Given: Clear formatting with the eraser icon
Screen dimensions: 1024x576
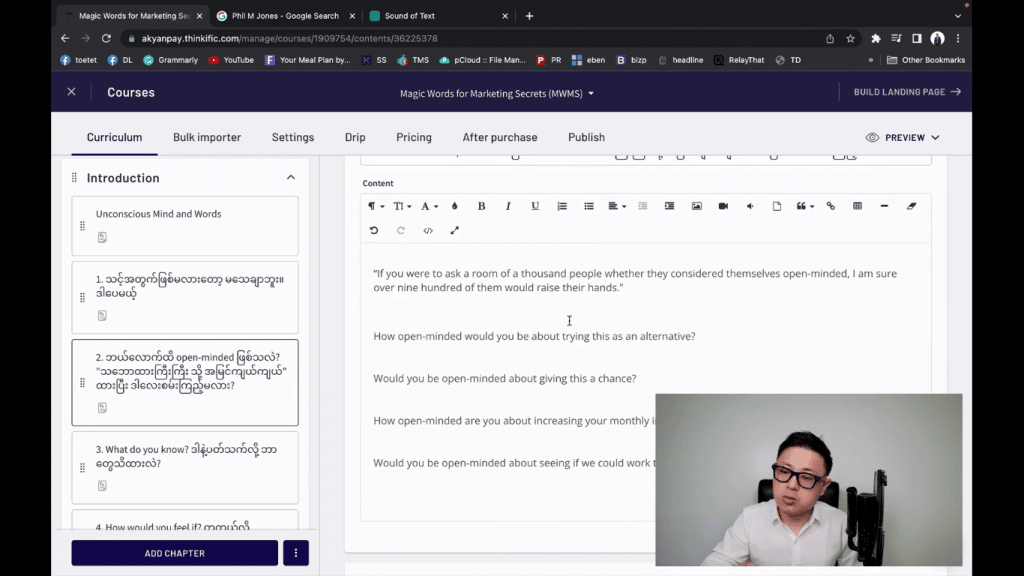Looking at the screenshot, I should 912,206.
